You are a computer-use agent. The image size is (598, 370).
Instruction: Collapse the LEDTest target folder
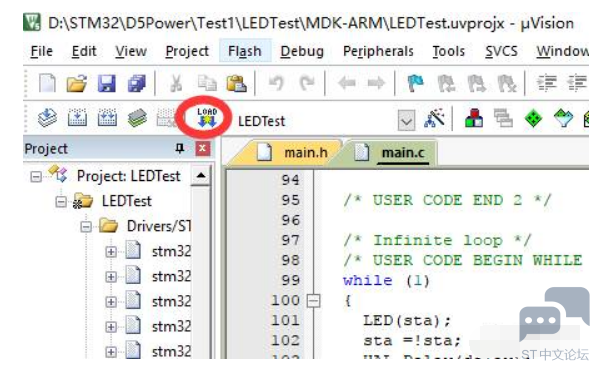coord(61,201)
